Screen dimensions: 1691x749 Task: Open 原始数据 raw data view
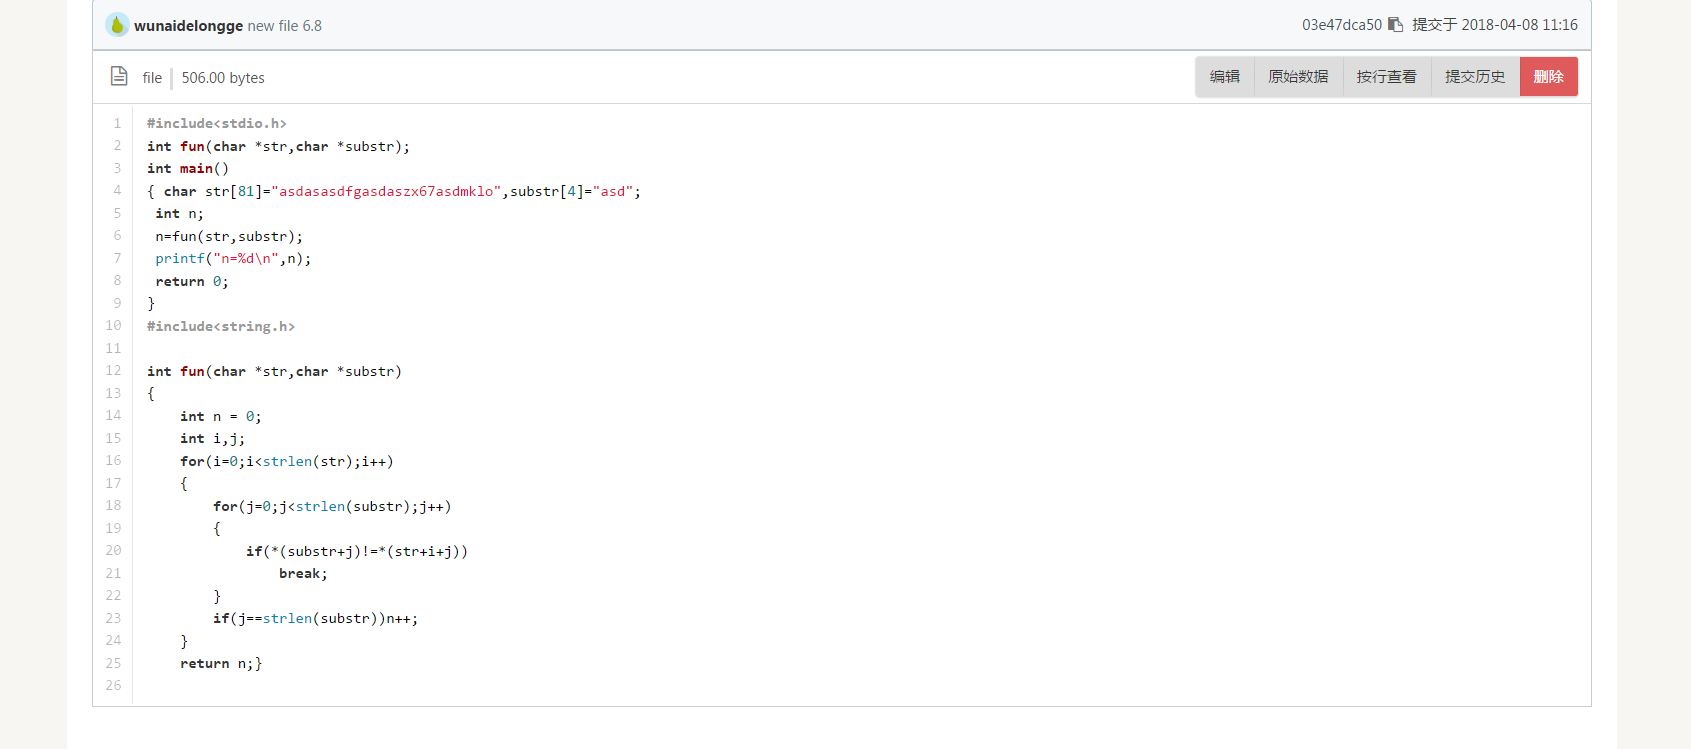pyautogui.click(x=1298, y=77)
